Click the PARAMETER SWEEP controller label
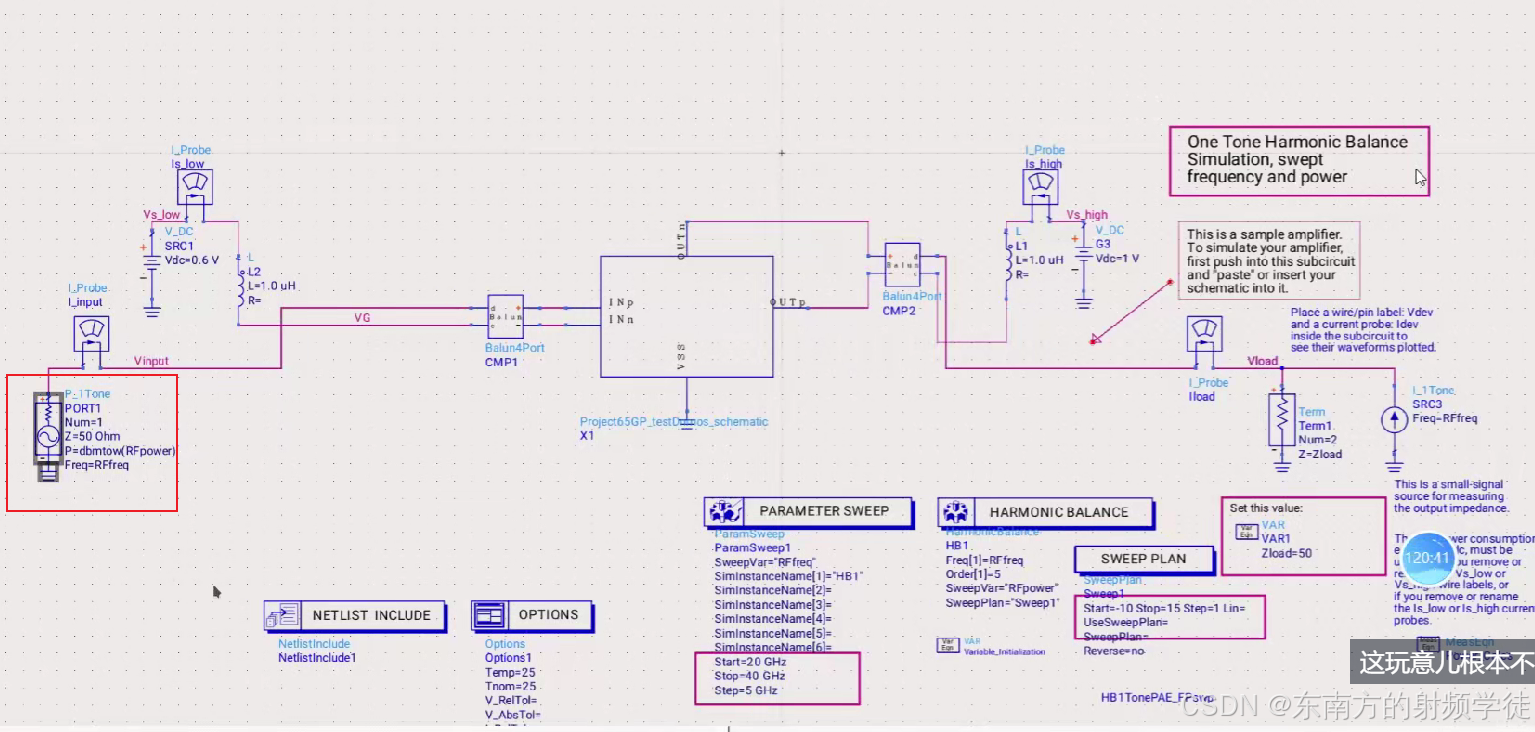1535x732 pixels. pyautogui.click(x=824, y=510)
